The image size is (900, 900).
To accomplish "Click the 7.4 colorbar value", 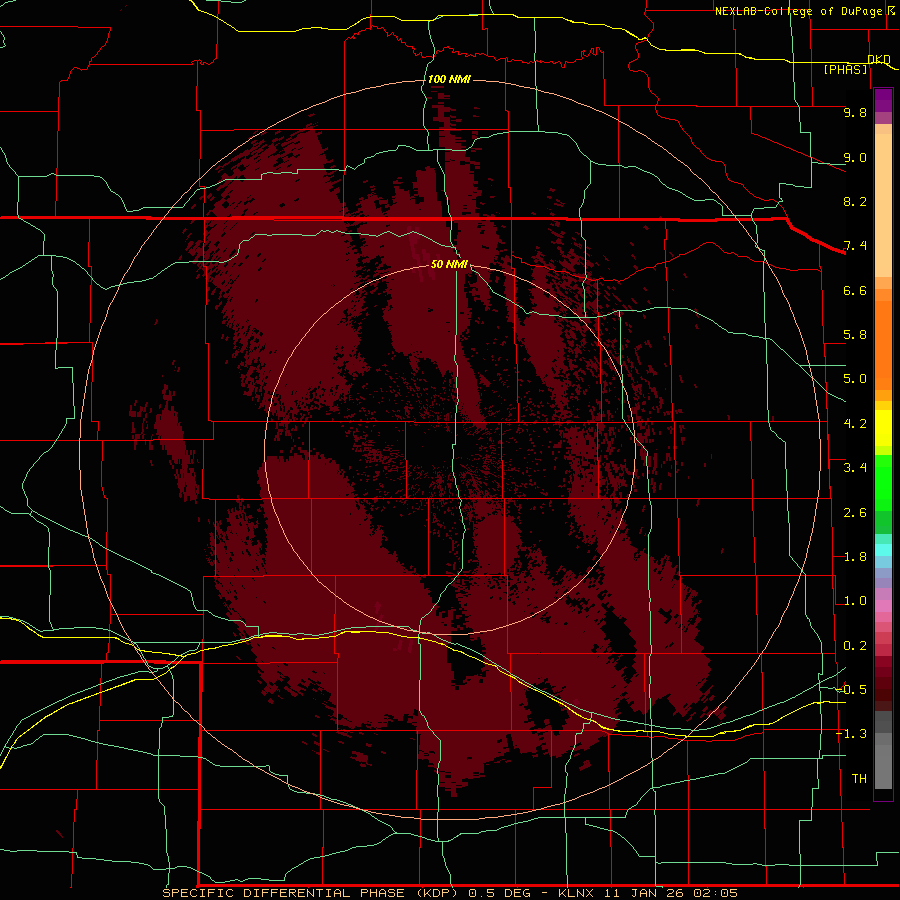I will pyautogui.click(x=855, y=246).
